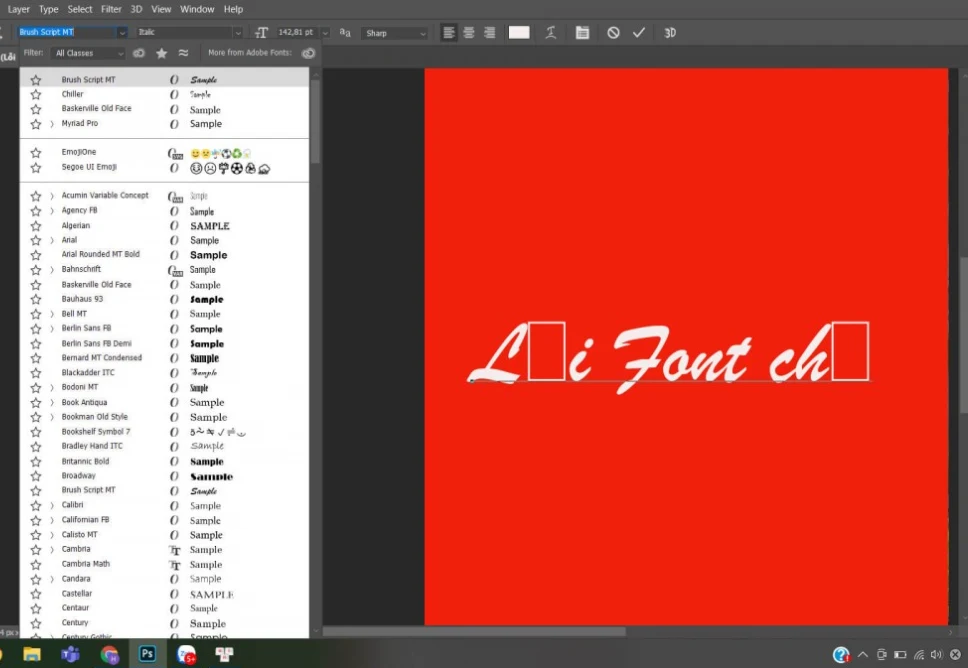This screenshot has width=968, height=668.
Task: Click the font size T icon
Action: (262, 33)
